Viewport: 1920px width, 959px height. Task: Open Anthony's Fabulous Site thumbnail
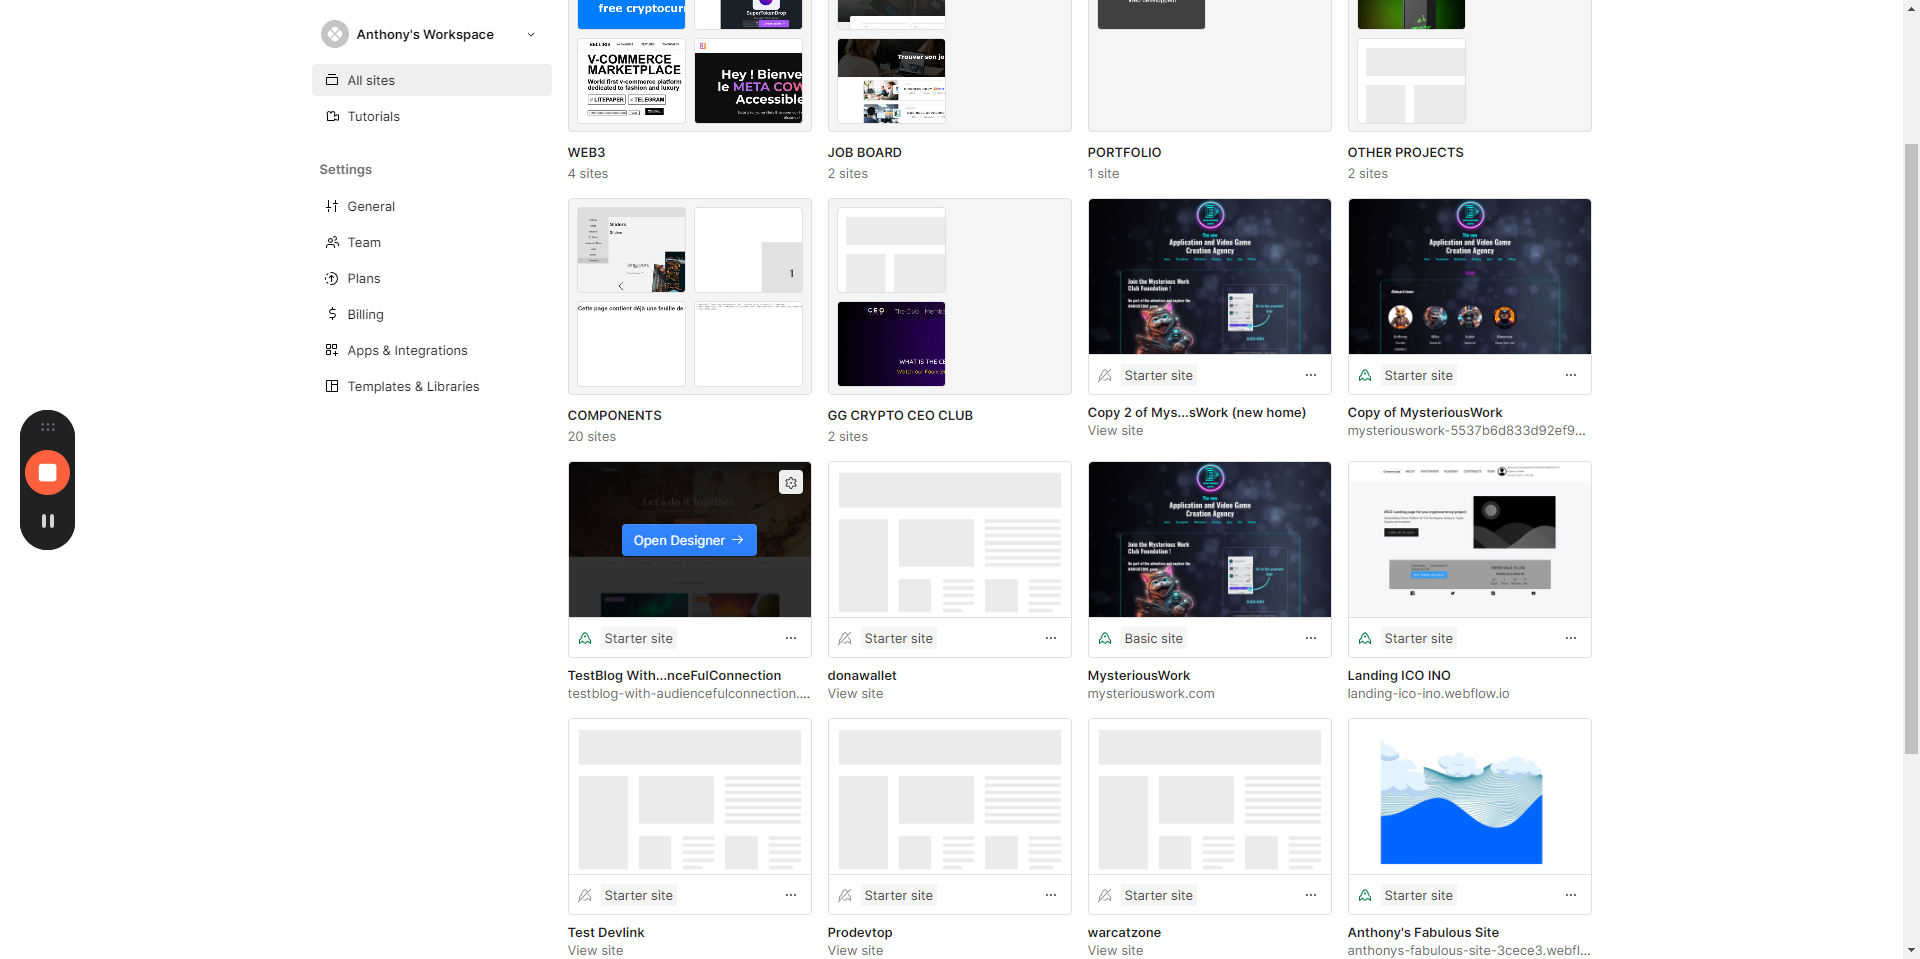point(1469,796)
